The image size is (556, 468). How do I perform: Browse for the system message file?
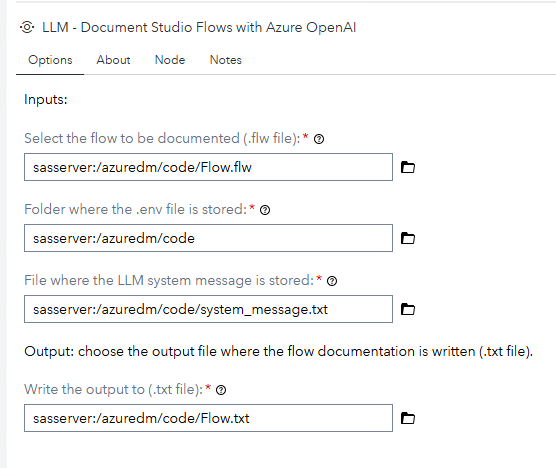[408, 309]
